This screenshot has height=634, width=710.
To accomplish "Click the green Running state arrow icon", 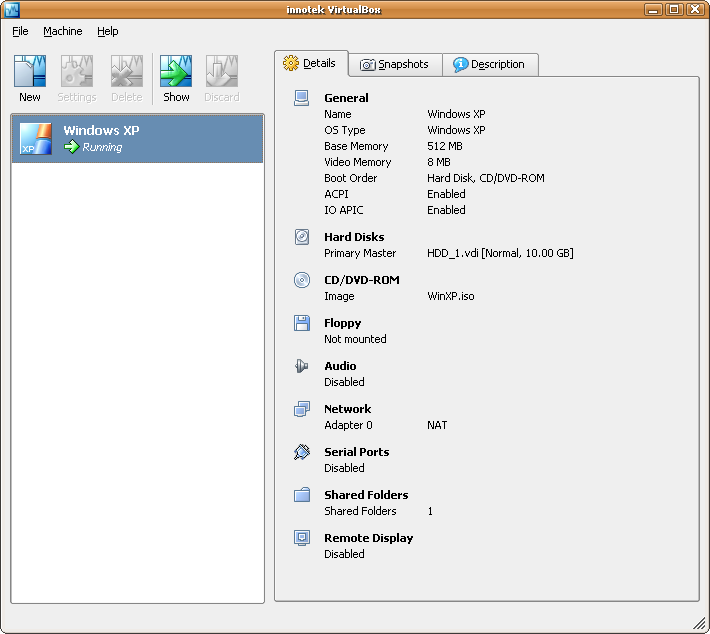I will click(x=72, y=147).
